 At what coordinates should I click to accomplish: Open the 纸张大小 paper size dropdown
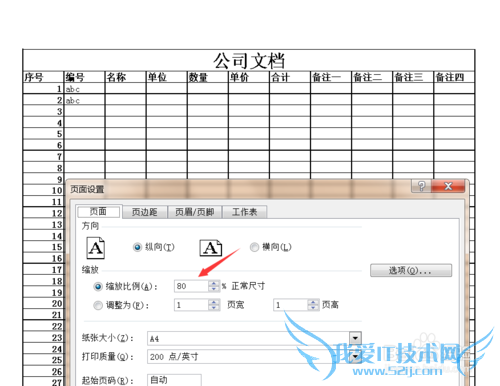point(355,338)
